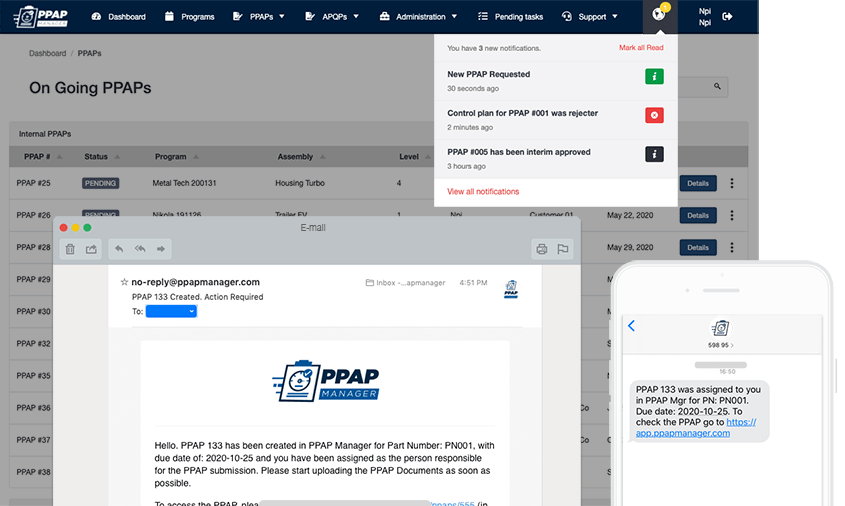Click Forward arrow in E-mail window

tap(161, 249)
